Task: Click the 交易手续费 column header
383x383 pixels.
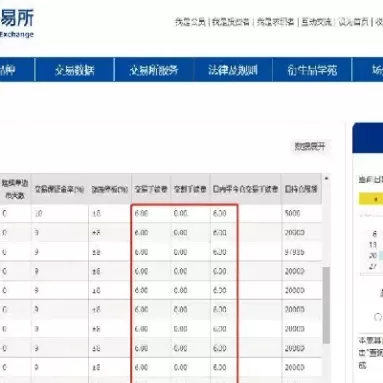Action: click(x=151, y=189)
